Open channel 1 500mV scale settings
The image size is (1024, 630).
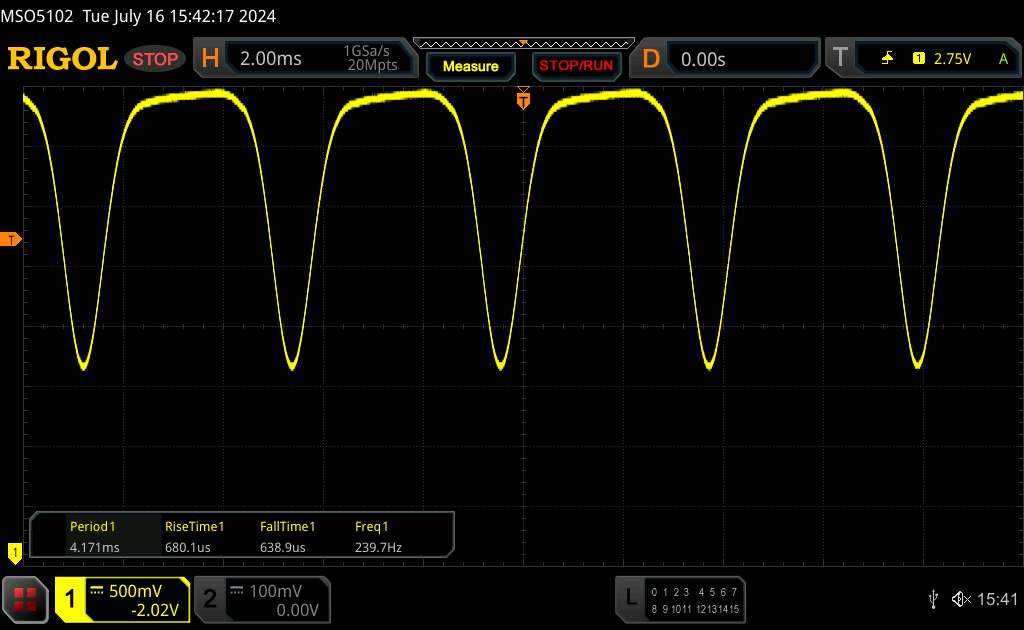point(135,591)
